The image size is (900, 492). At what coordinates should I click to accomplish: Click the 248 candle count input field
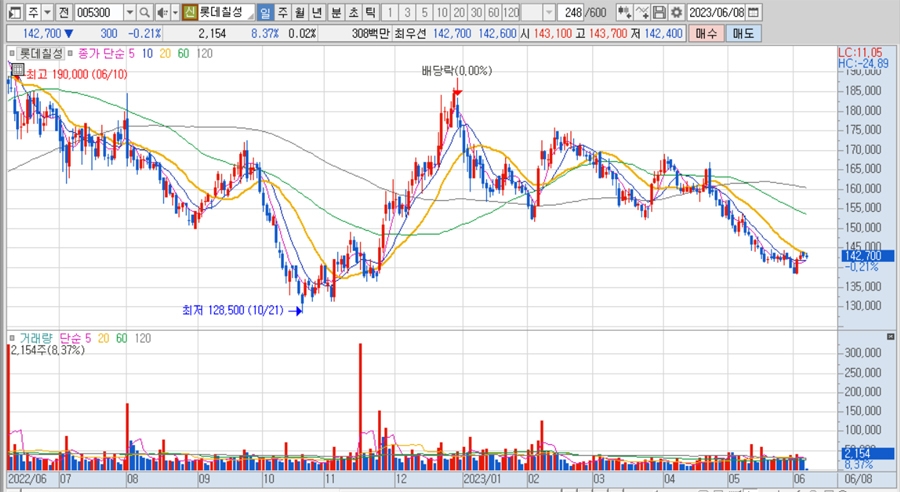(x=572, y=12)
